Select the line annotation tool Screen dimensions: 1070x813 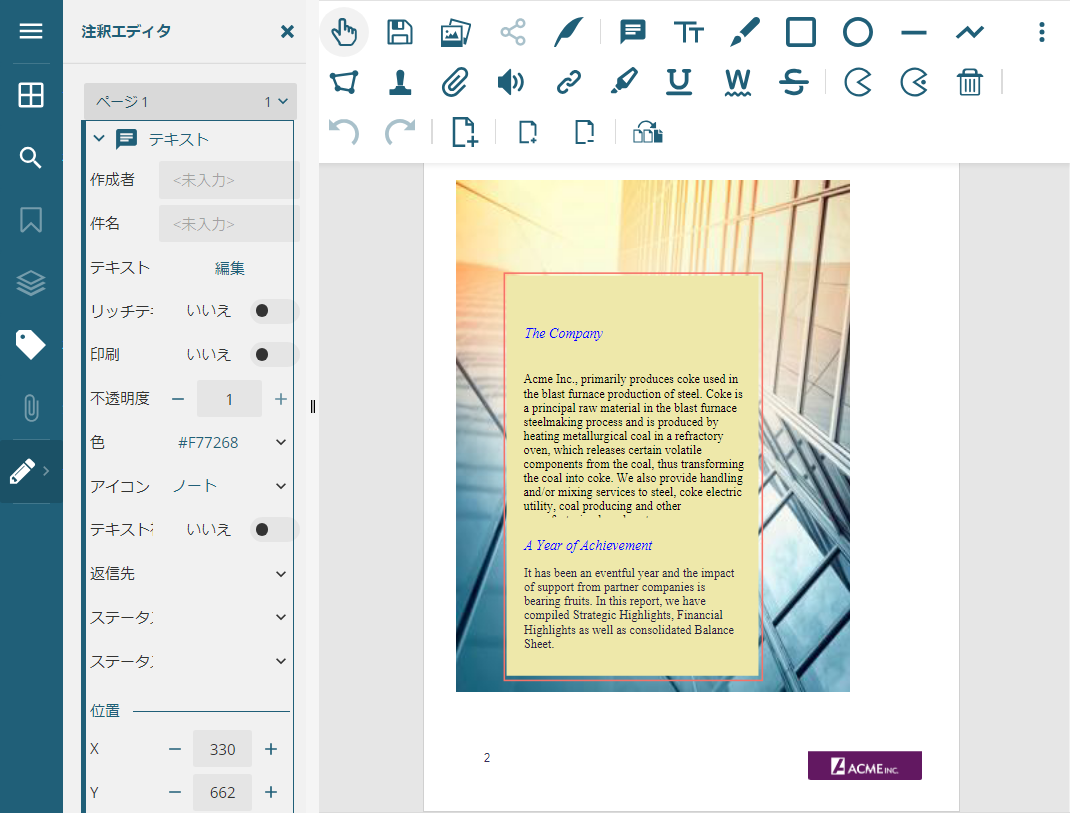(914, 32)
